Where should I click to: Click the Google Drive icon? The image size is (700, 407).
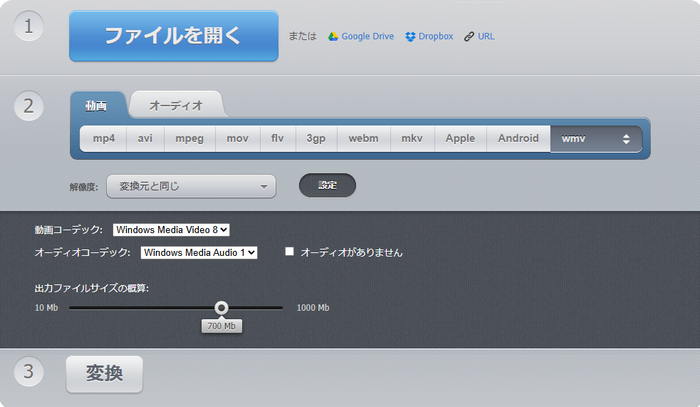(x=333, y=37)
